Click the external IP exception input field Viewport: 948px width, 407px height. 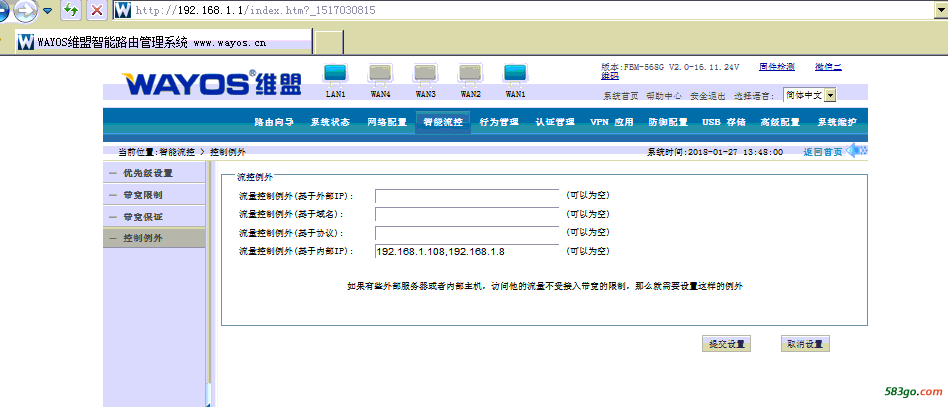(x=466, y=196)
